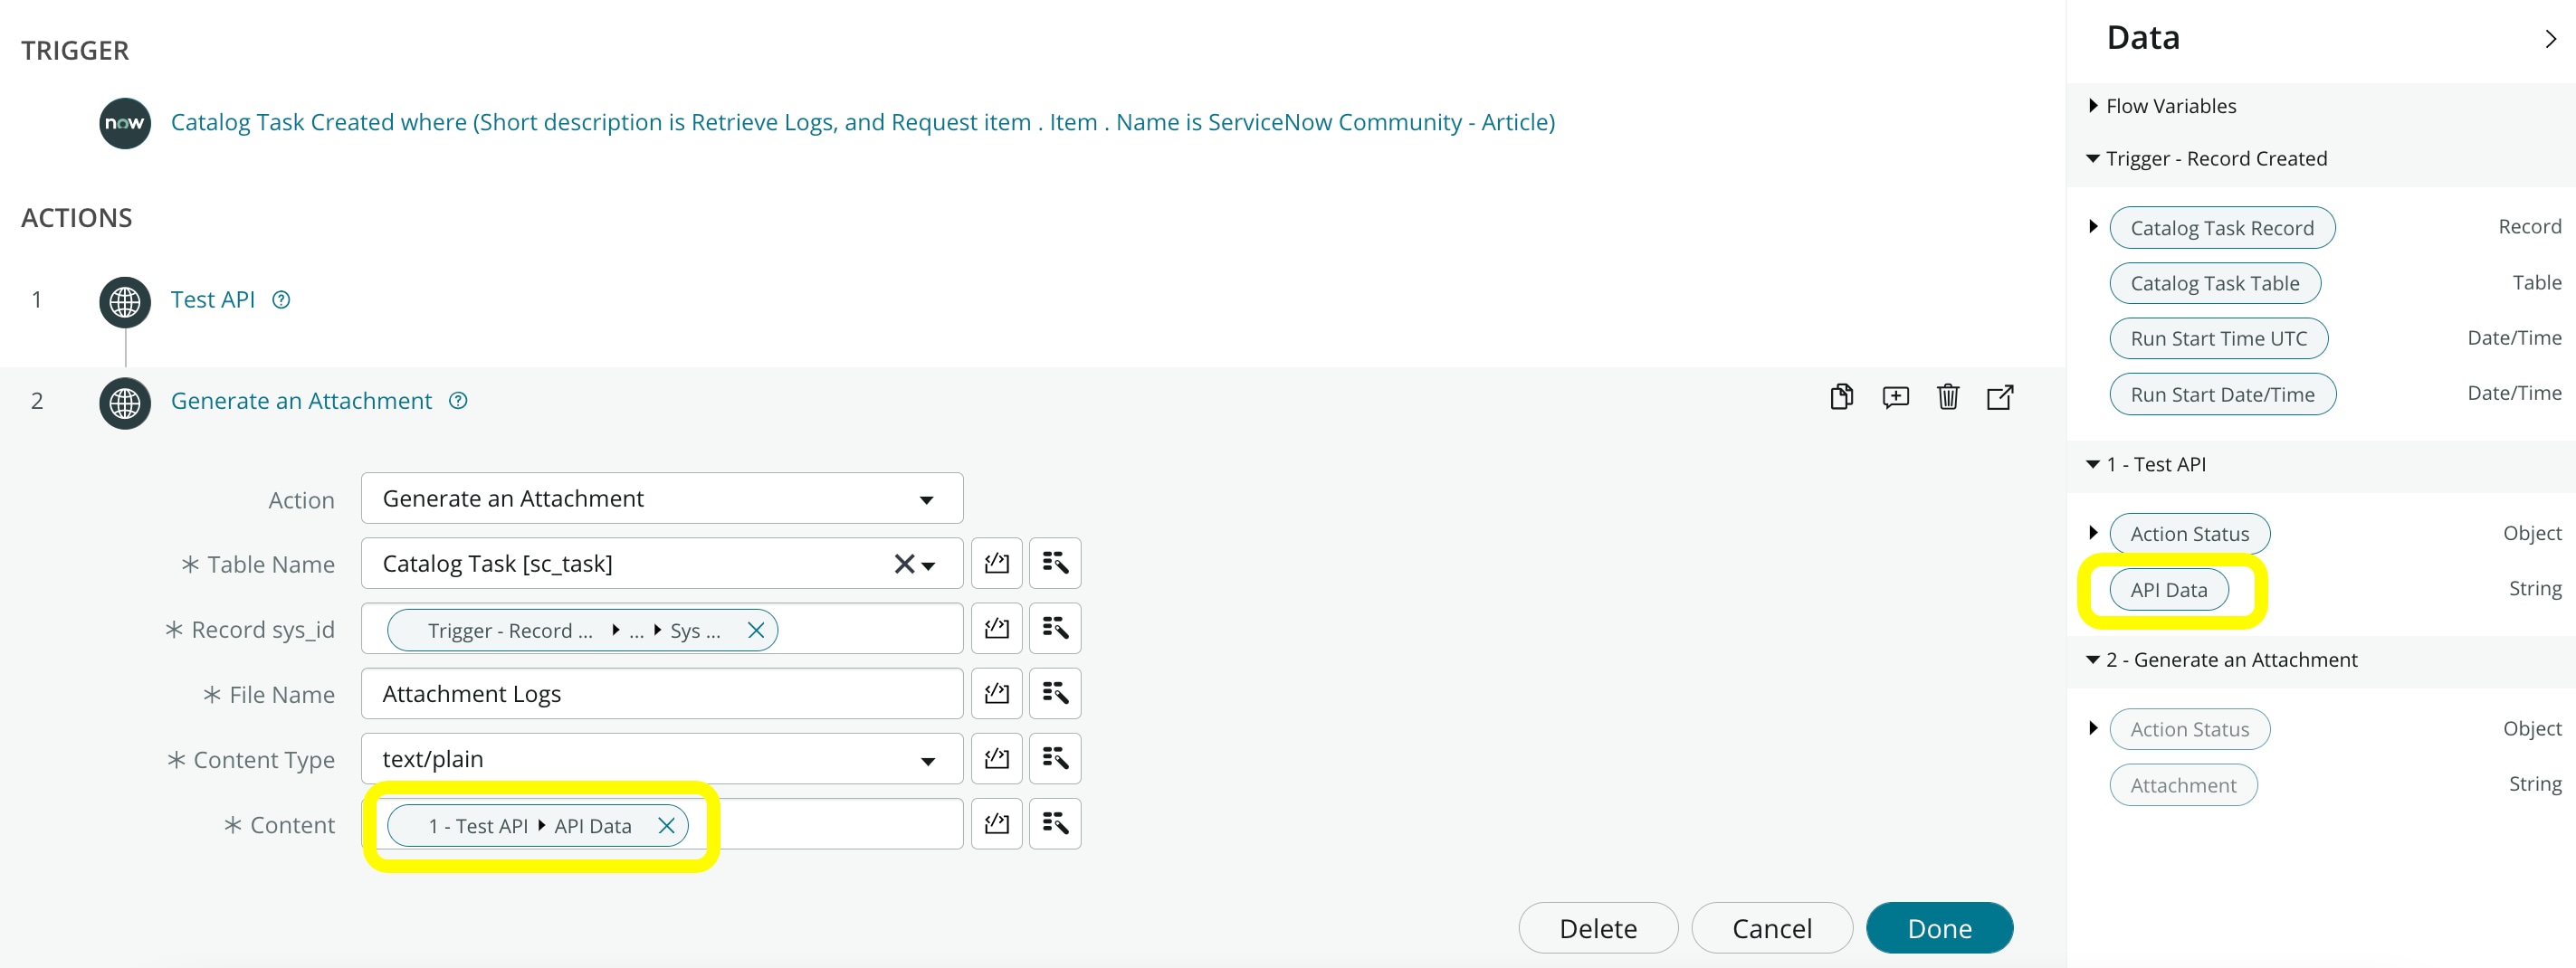The width and height of the screenshot is (2576, 968).
Task: Click the Done button
Action: pos(1939,928)
